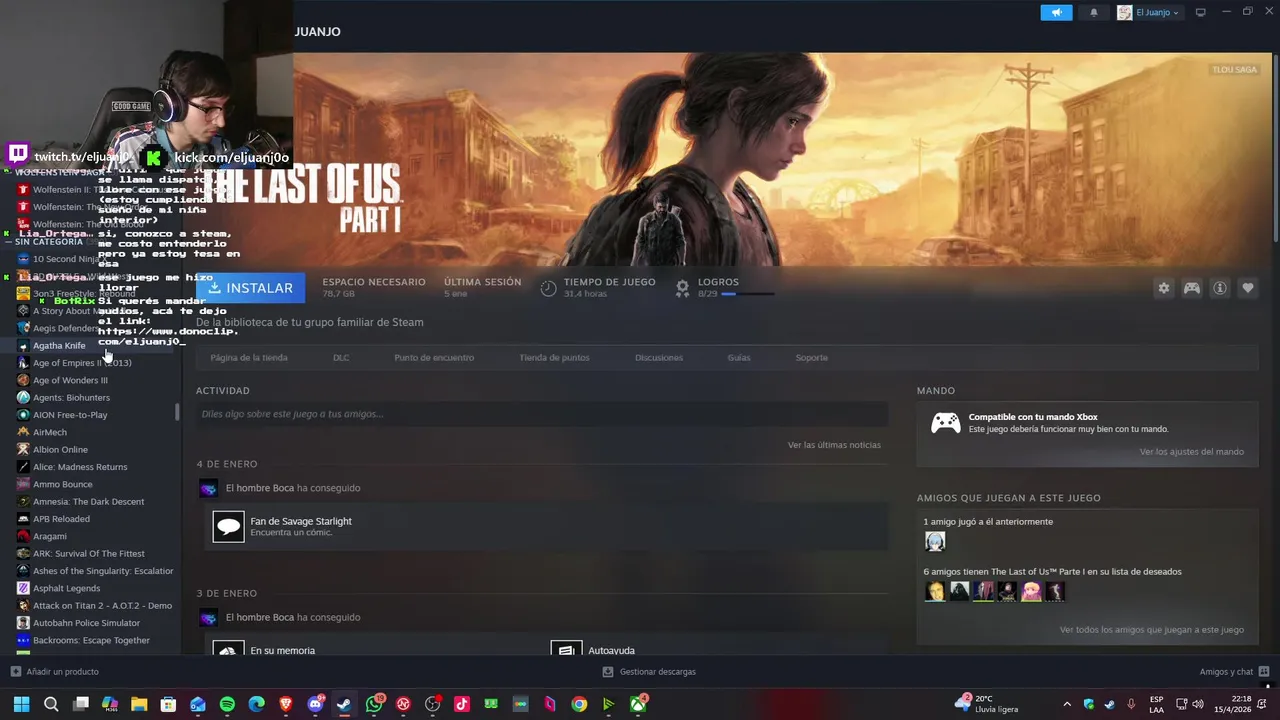Open the Discusiones tab
Viewport: 1280px width, 720px height.
click(659, 358)
